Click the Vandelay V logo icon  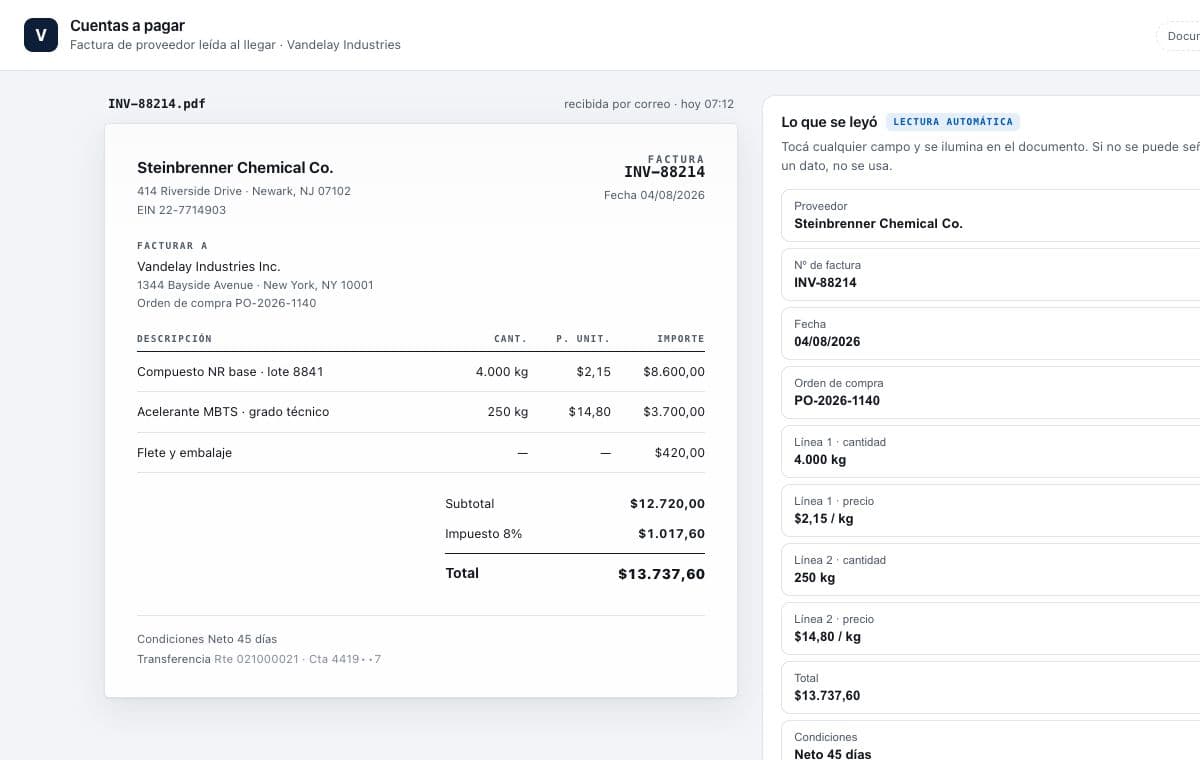41,35
